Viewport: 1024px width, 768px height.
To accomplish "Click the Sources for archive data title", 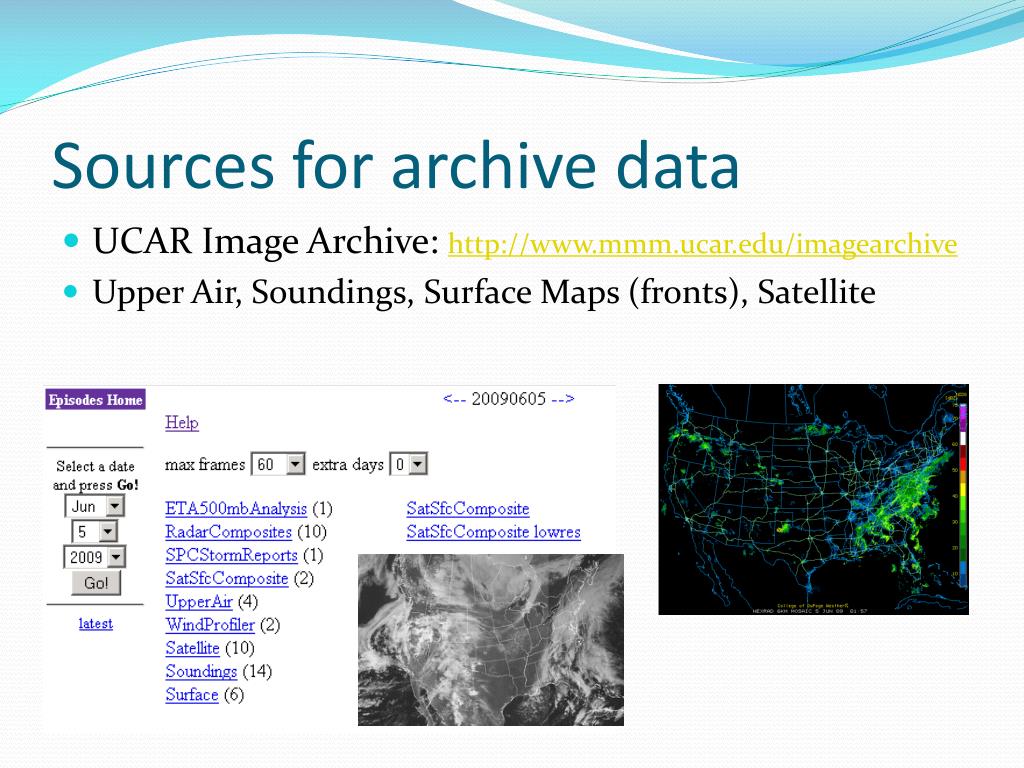I will point(395,166).
